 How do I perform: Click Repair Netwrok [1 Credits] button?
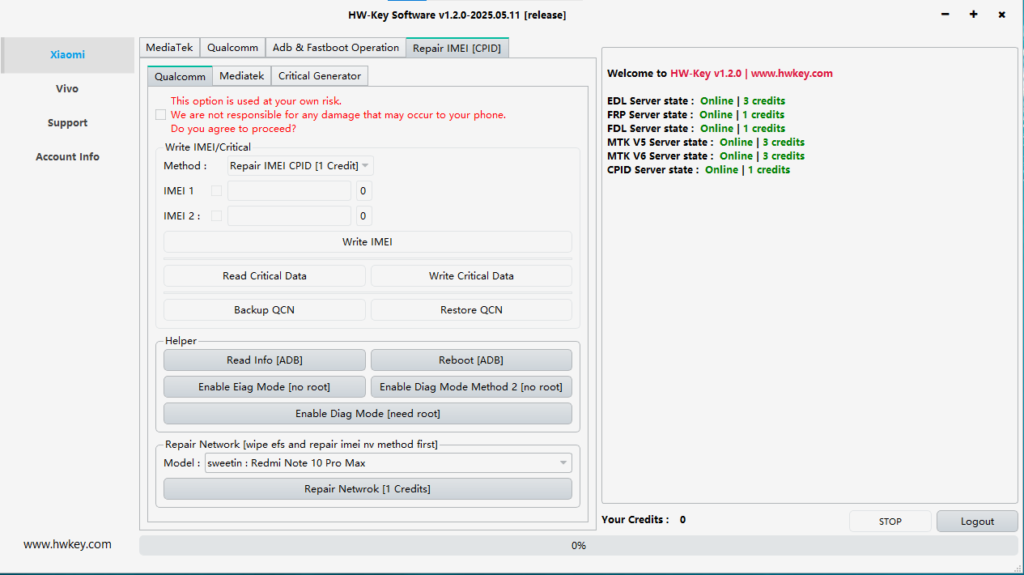click(x=368, y=489)
